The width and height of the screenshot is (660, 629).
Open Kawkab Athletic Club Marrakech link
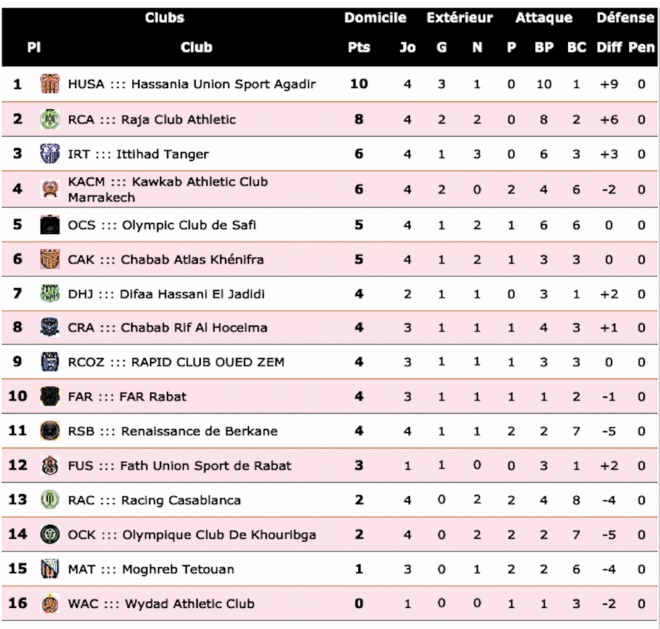(167, 189)
